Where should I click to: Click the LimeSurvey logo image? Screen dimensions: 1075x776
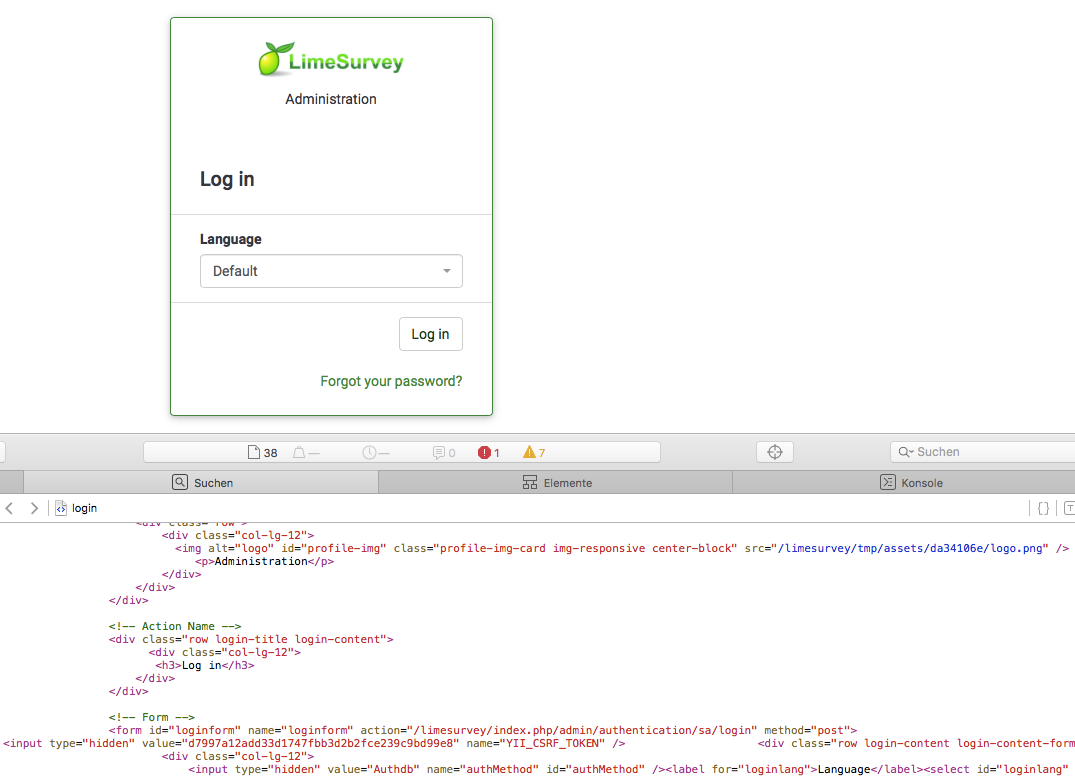[x=330, y=58]
